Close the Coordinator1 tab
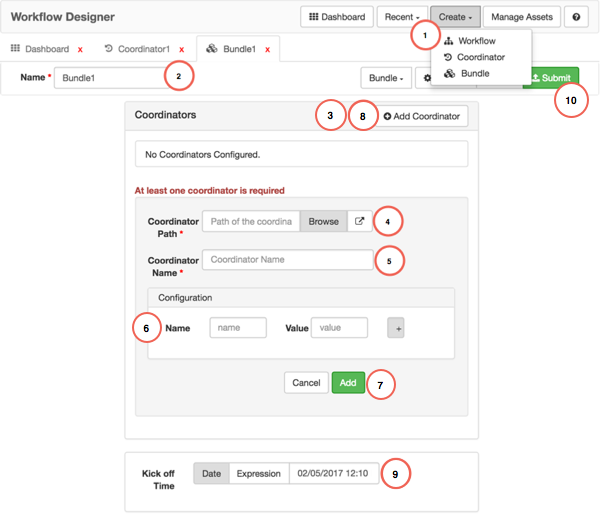 click(182, 49)
